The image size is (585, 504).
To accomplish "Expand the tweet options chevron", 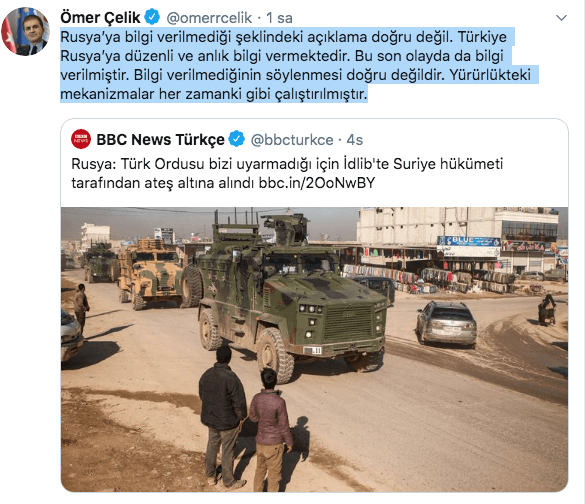I will coord(561,18).
